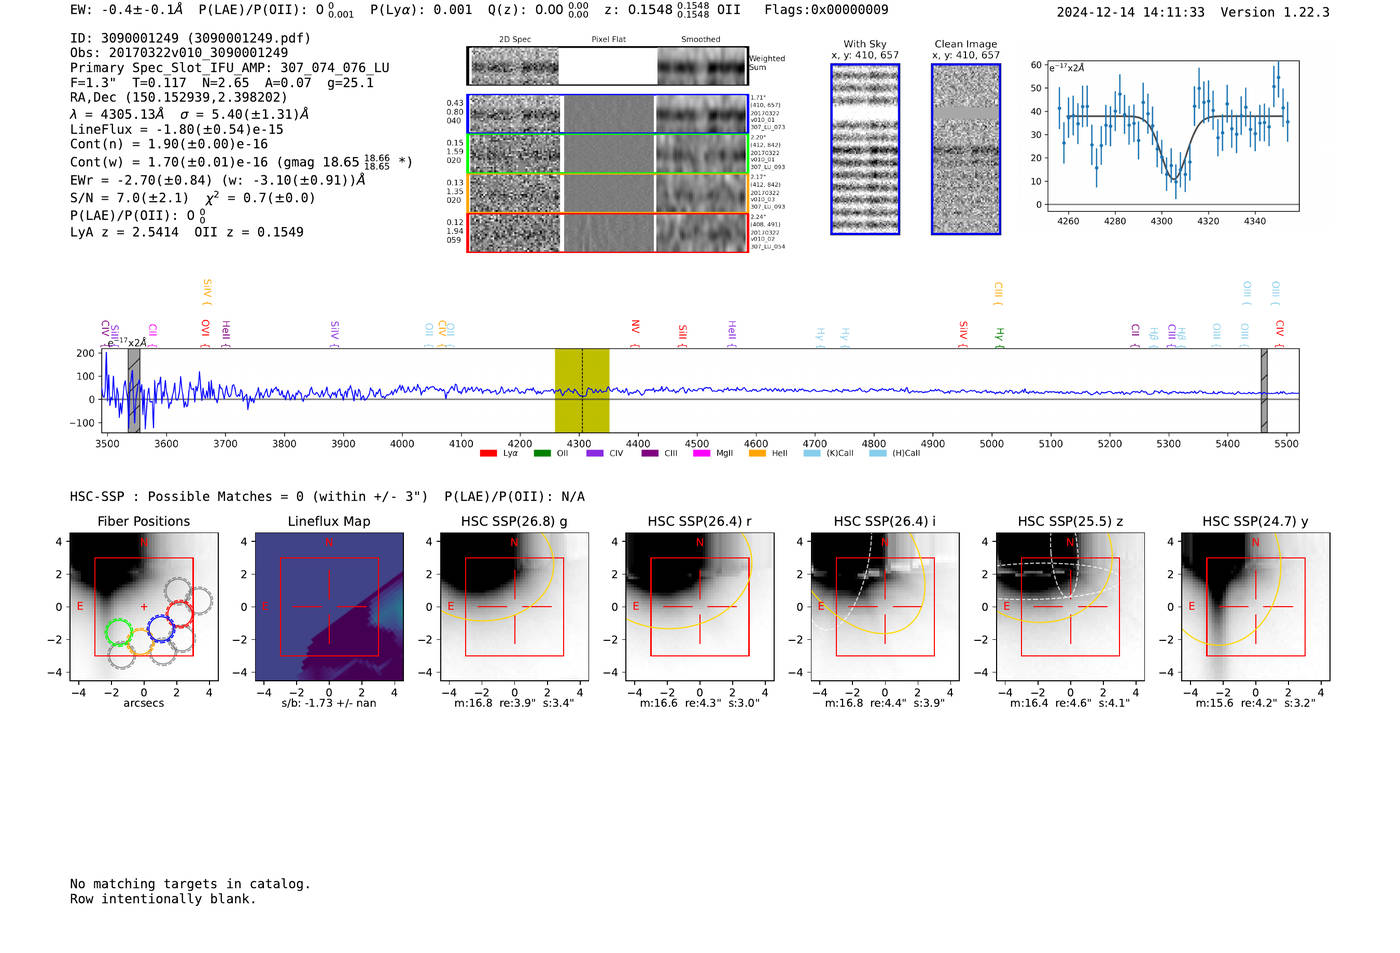This screenshot has width=1400, height=953.
Task: Click the Flags:0x00000009 text
Action: tap(826, 10)
